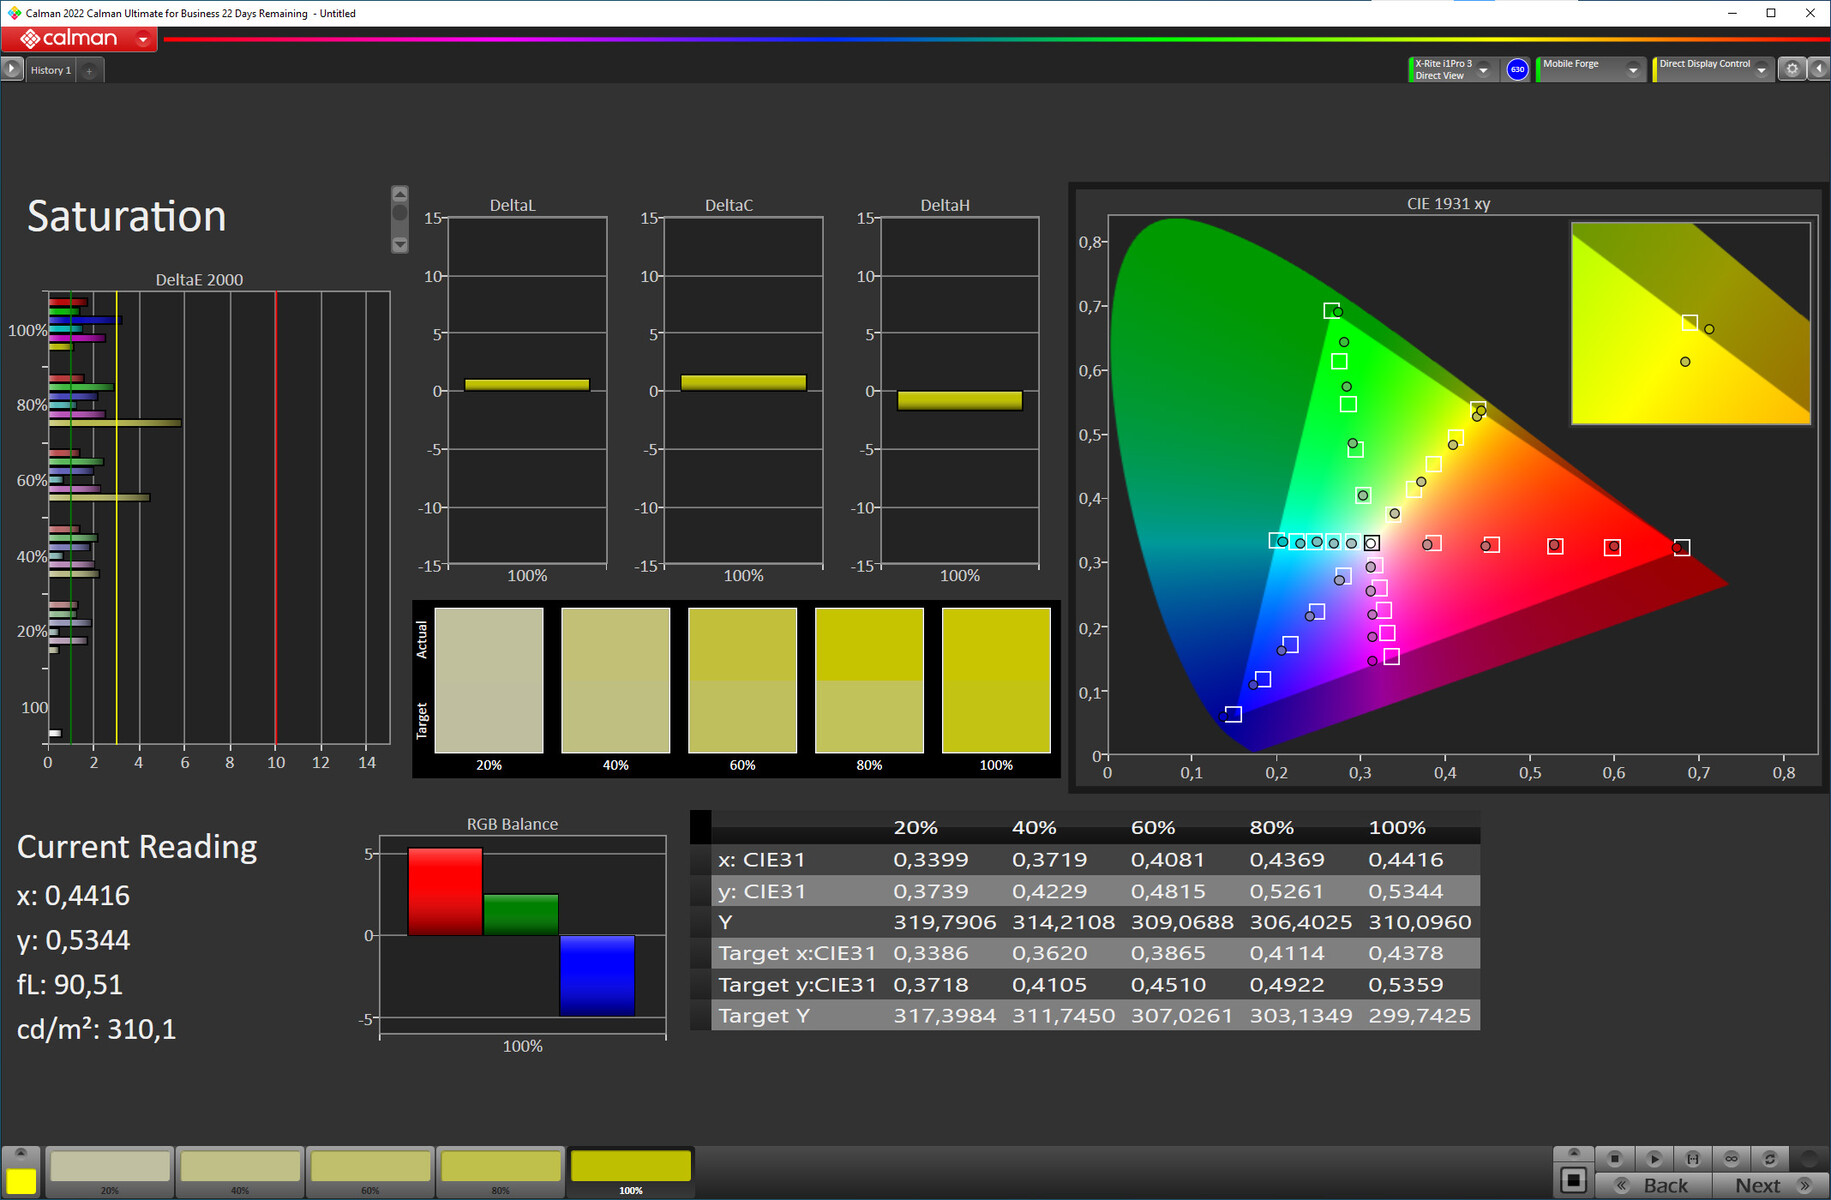
Task: Click the blue 630 meter status indicator
Action: point(1517,70)
